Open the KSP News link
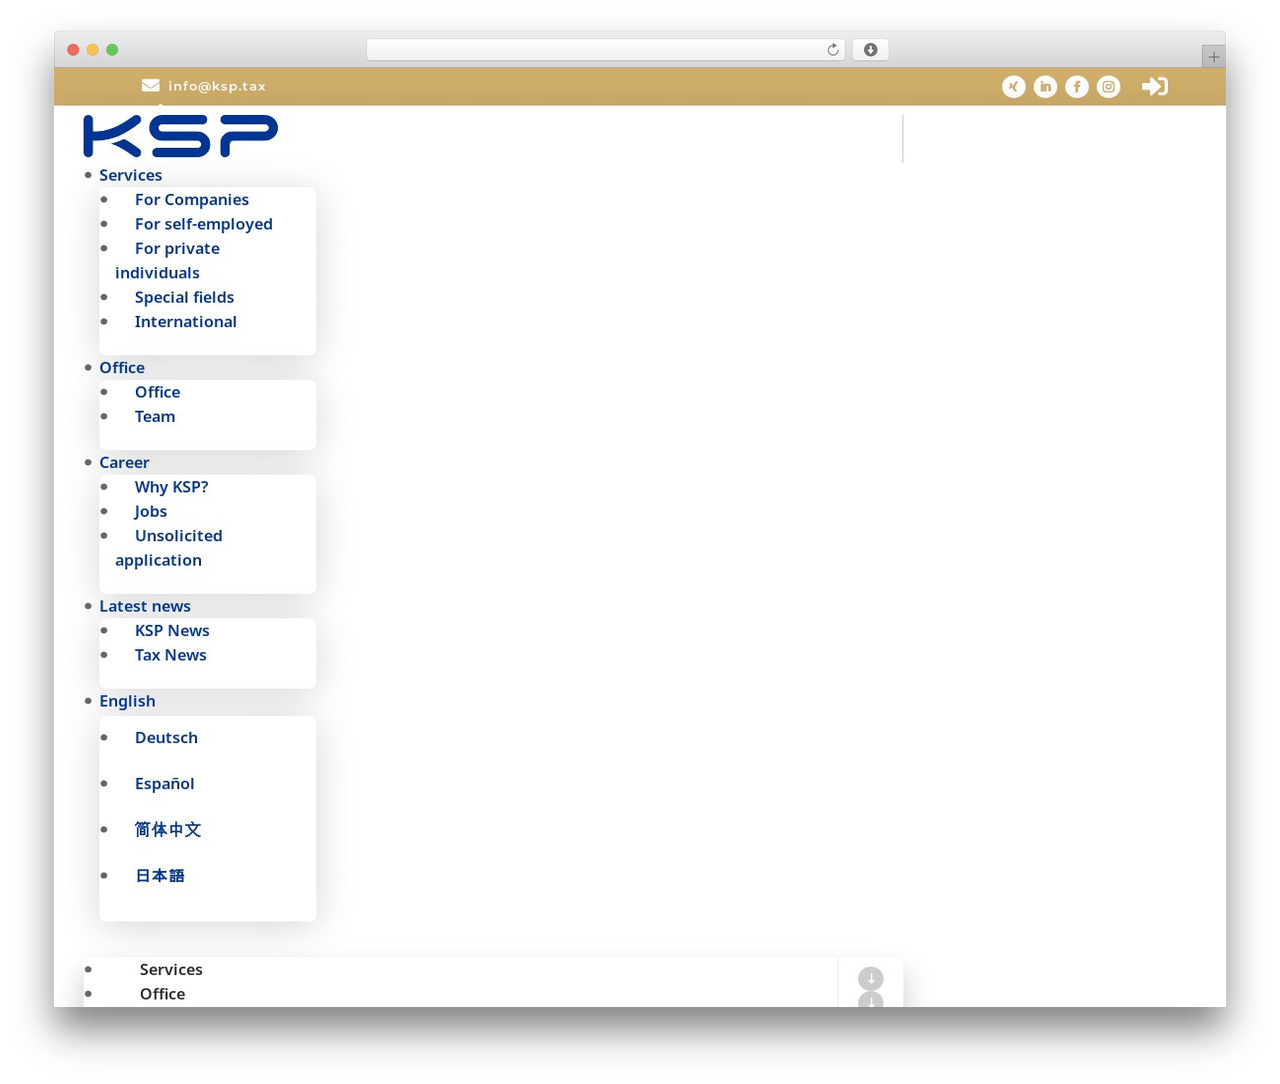 click(172, 631)
